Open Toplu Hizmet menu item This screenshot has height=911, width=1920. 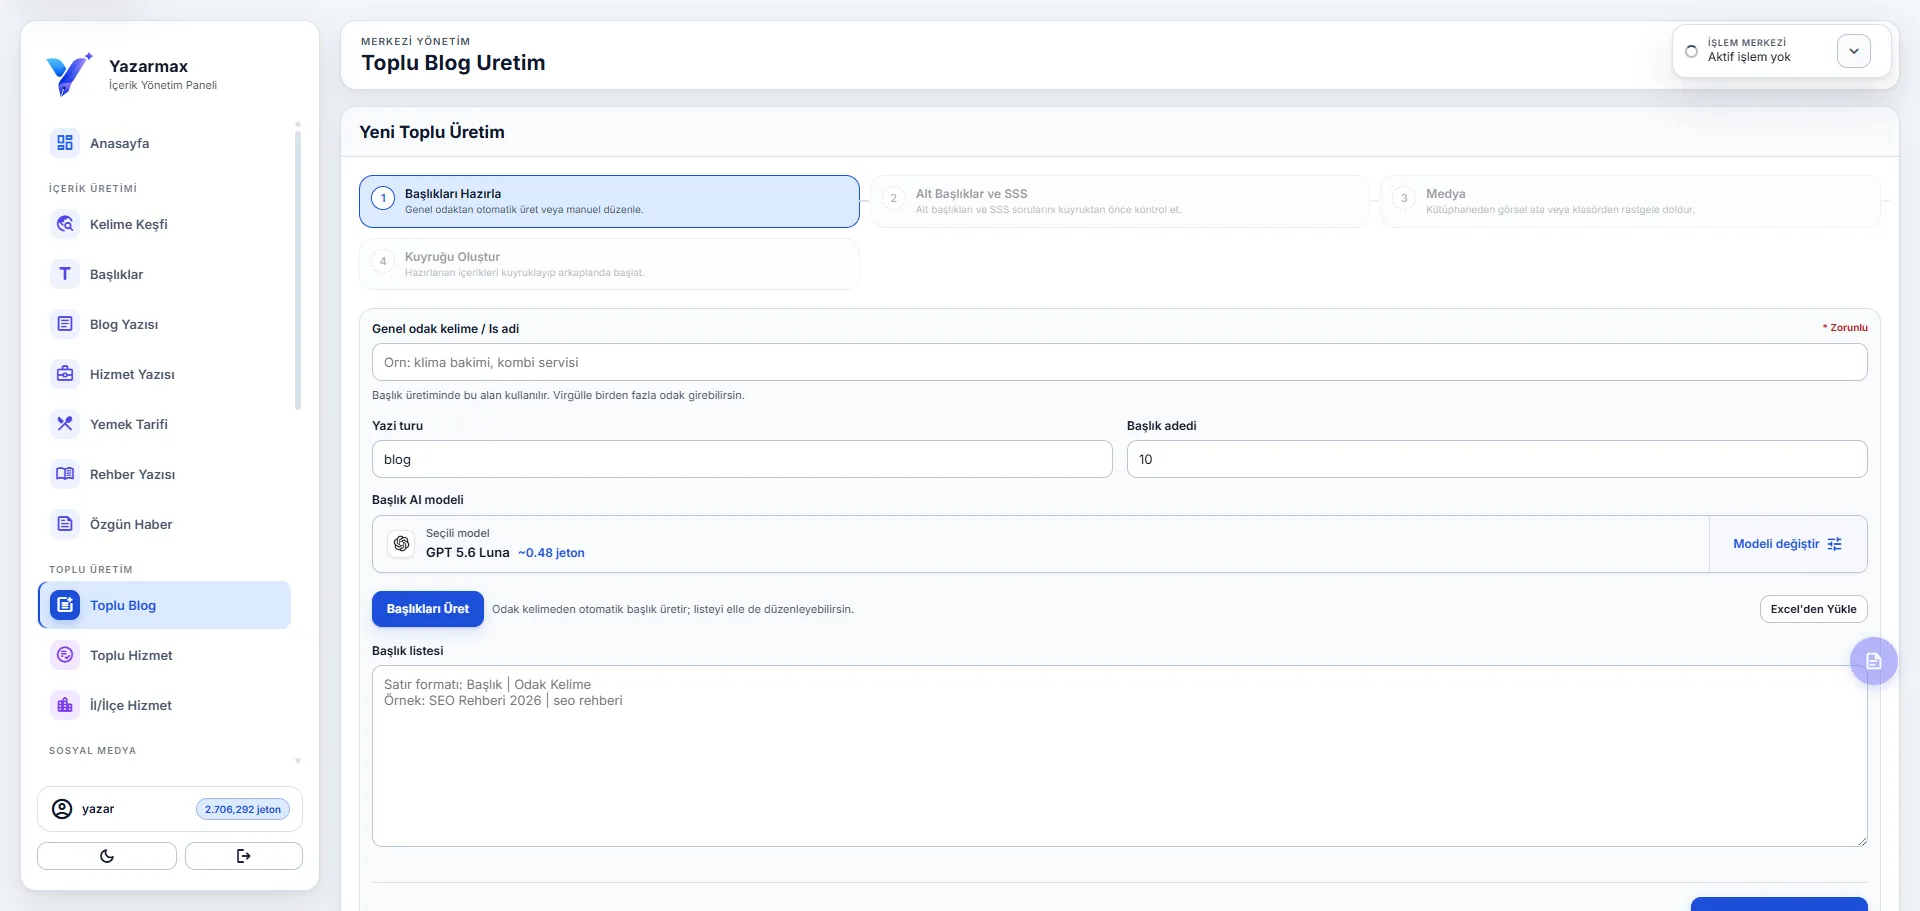[165, 655]
